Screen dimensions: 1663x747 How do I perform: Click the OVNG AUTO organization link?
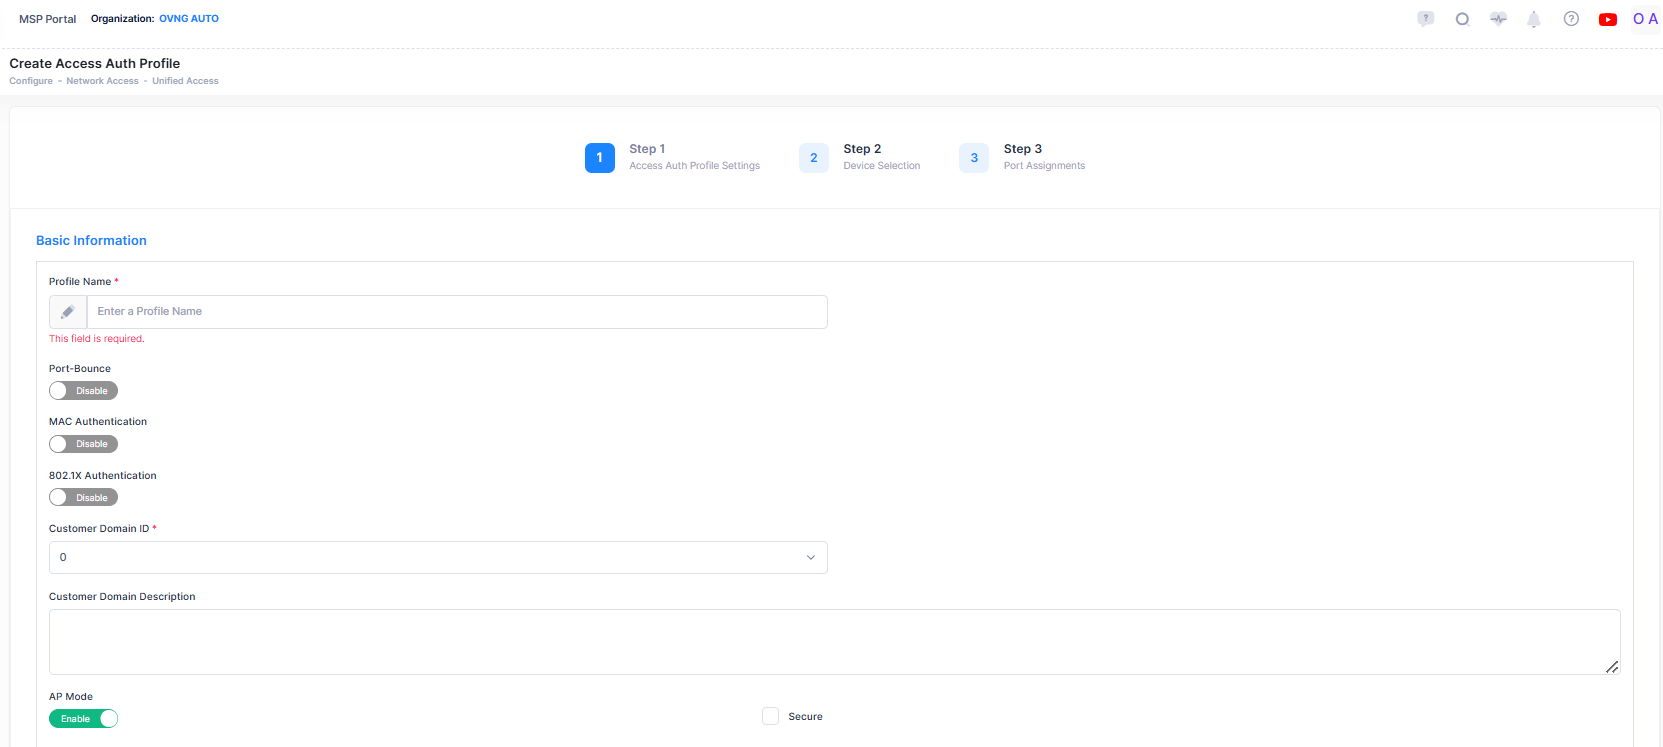[x=188, y=19]
